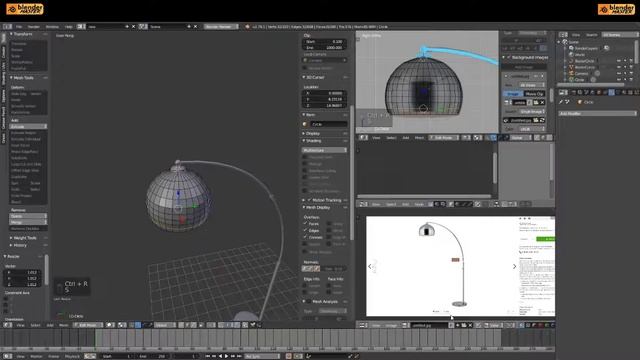Open the Single Image source dropdown

tap(532, 111)
